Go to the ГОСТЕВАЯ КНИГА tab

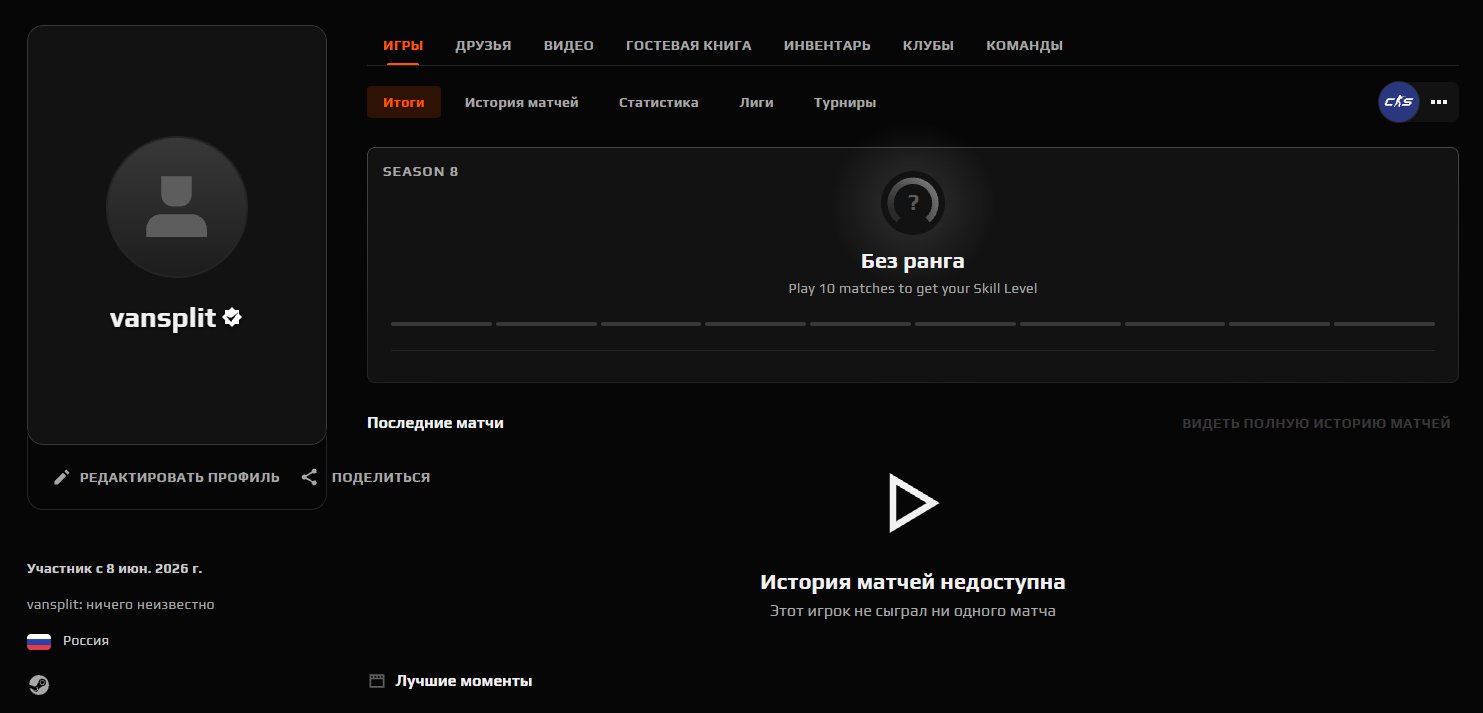tap(689, 46)
